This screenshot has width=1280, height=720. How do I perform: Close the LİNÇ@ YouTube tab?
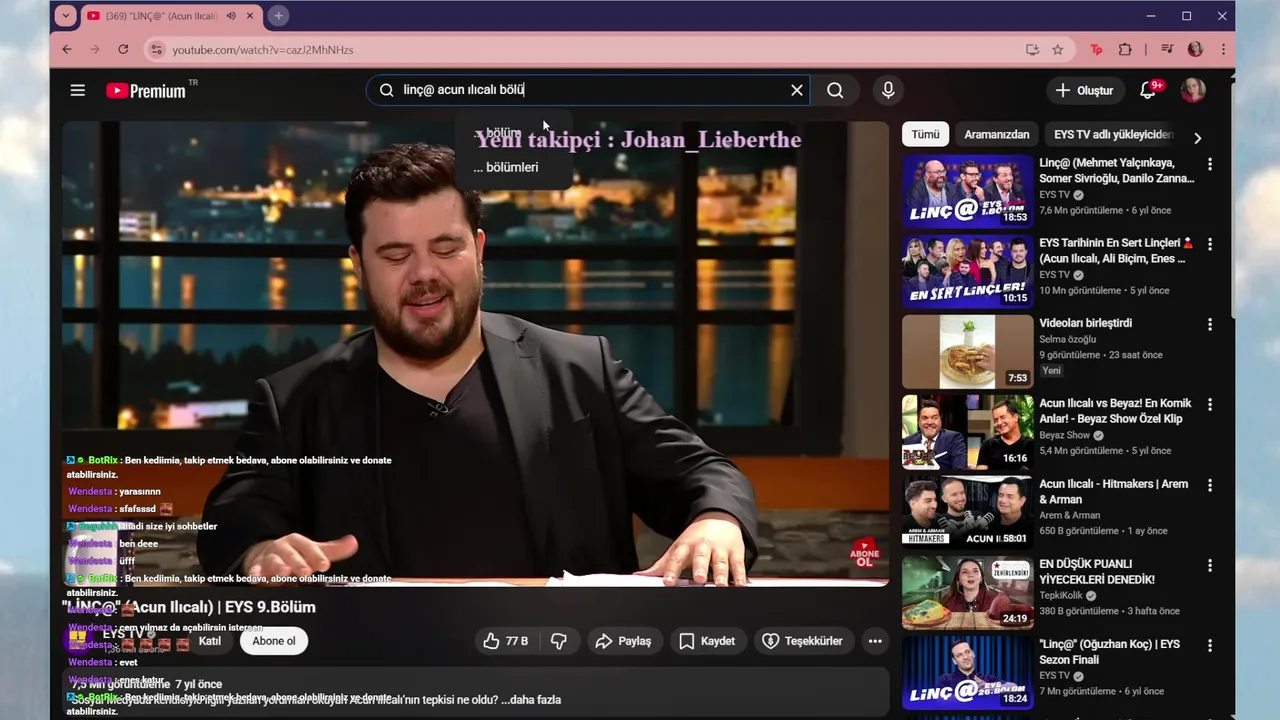pyautogui.click(x=250, y=16)
